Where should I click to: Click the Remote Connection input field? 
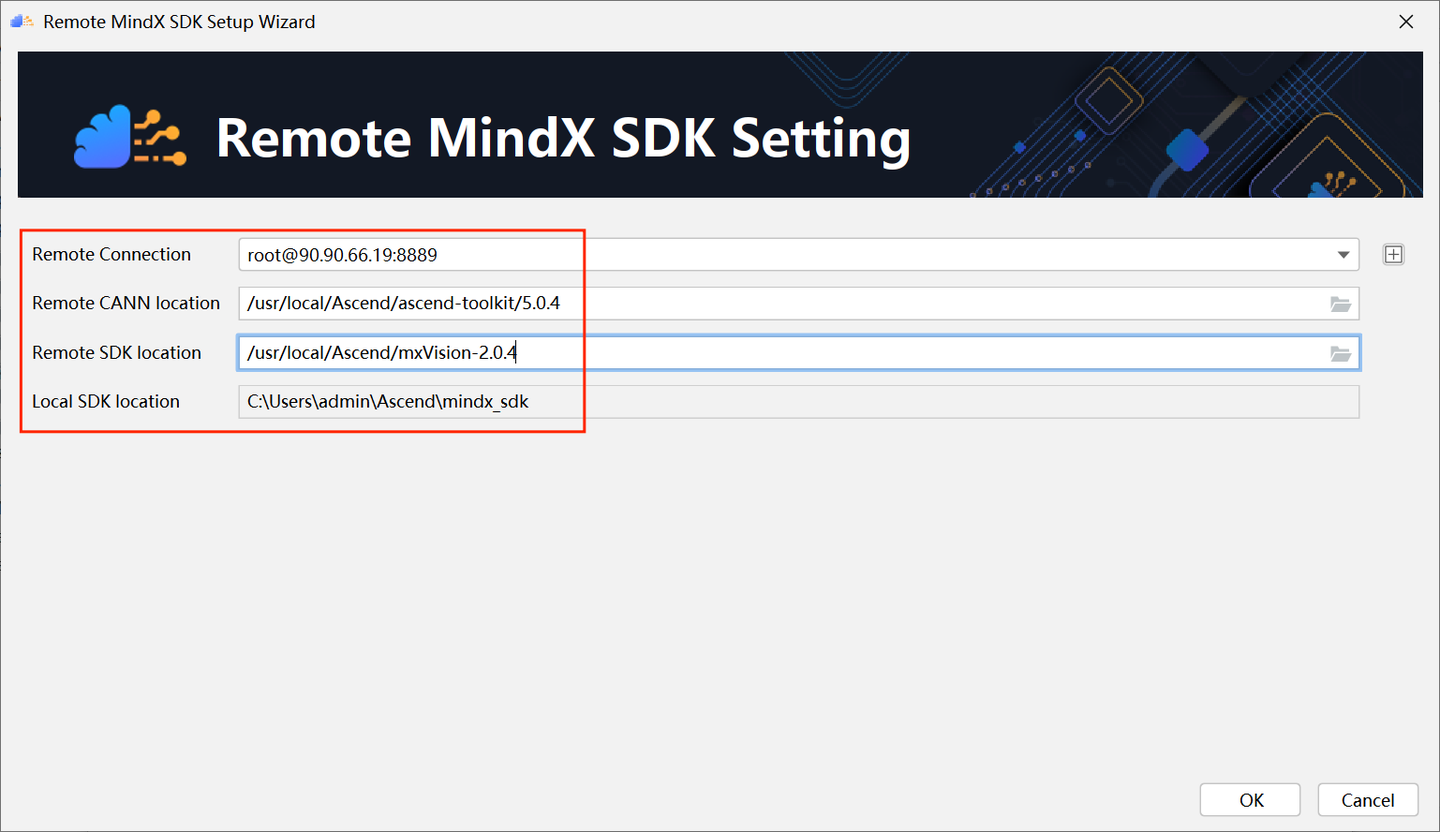(x=410, y=254)
